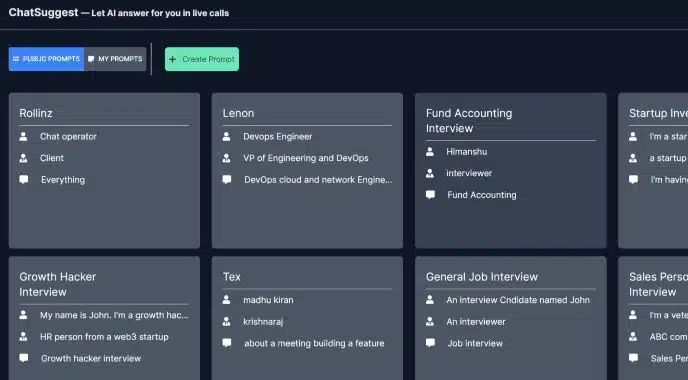Image resolution: width=688 pixels, height=380 pixels.
Task: Click the person icon beside Devops Engineer
Action: pyautogui.click(x=226, y=136)
